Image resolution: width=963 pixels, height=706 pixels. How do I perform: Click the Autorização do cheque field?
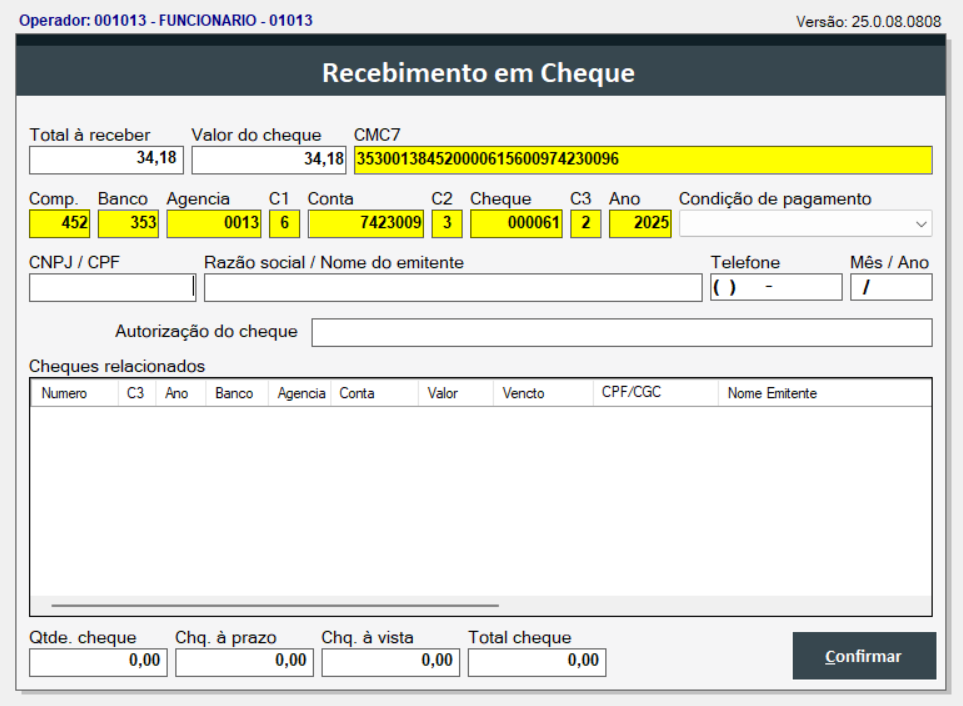(622, 332)
